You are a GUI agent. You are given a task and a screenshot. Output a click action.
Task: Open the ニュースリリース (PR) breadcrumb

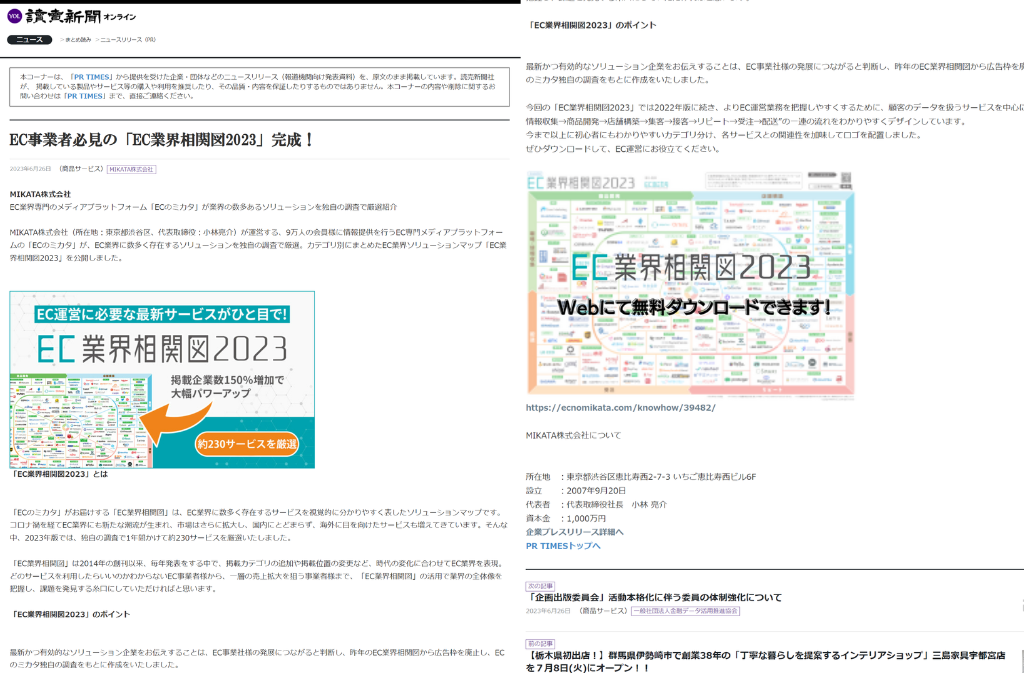pos(128,40)
